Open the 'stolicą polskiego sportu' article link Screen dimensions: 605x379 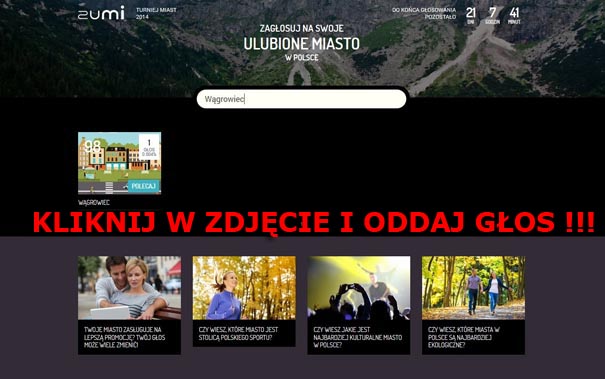(x=238, y=333)
